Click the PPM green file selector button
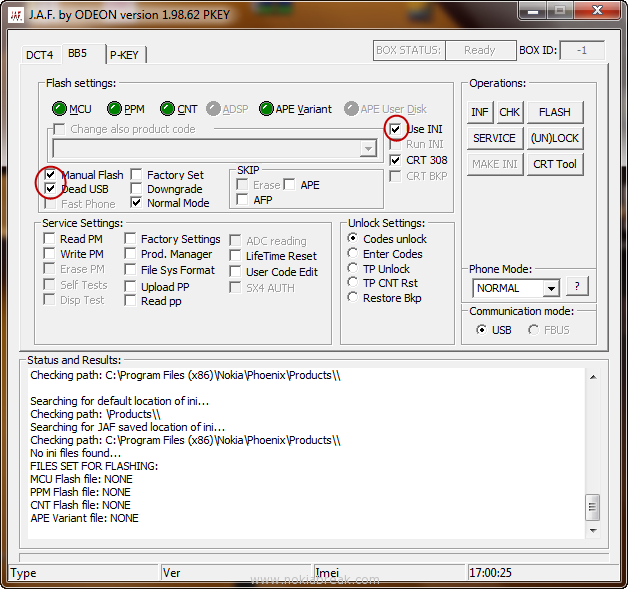628x589 pixels. pyautogui.click(x=115, y=109)
